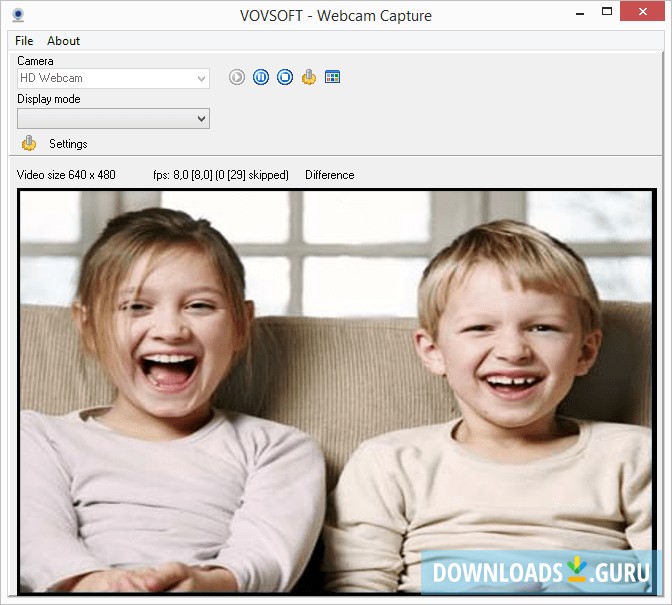Open the File menu
The image size is (672, 605).
click(24, 41)
